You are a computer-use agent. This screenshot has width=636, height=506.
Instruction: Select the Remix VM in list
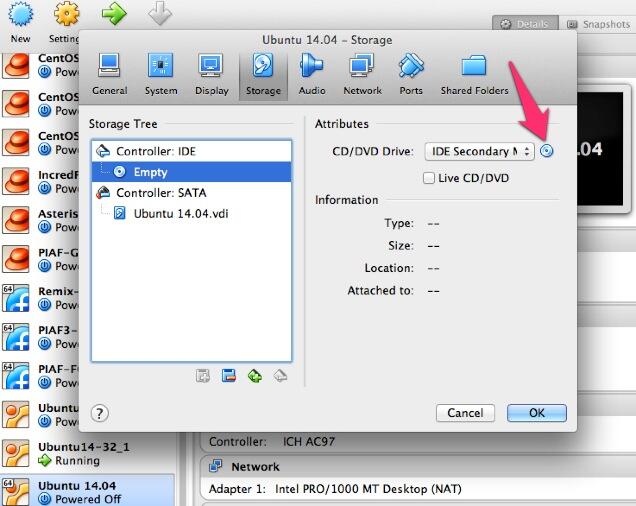pos(40,298)
